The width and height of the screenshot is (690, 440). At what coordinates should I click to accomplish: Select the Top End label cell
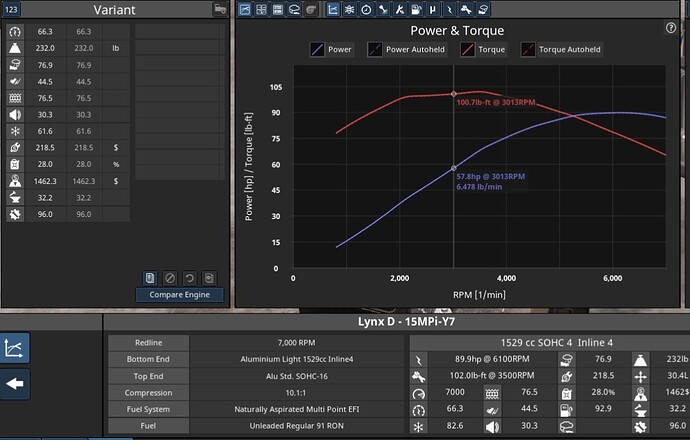click(x=149, y=376)
